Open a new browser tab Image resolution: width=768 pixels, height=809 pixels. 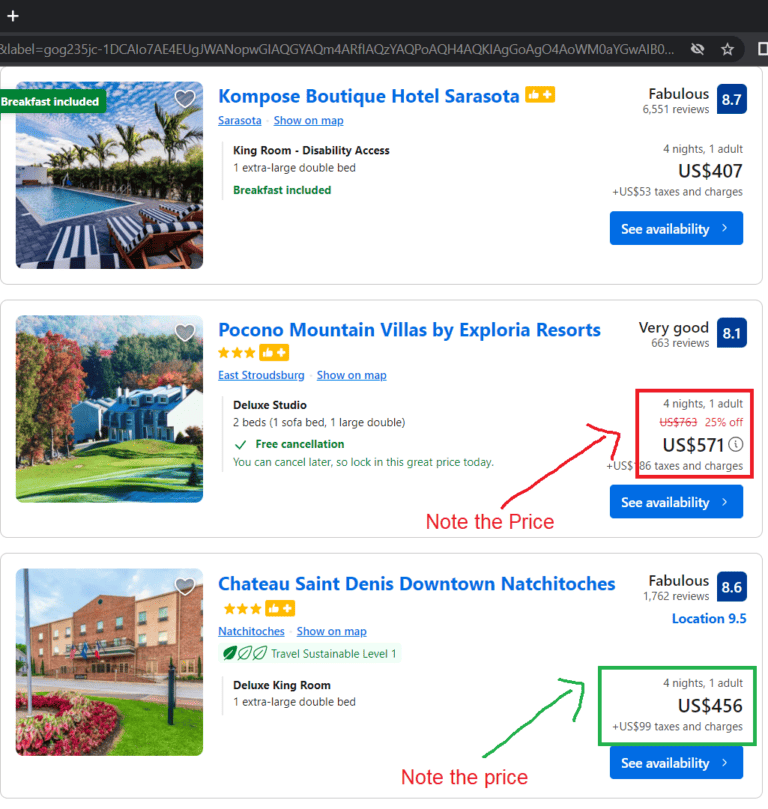pyautogui.click(x=13, y=16)
